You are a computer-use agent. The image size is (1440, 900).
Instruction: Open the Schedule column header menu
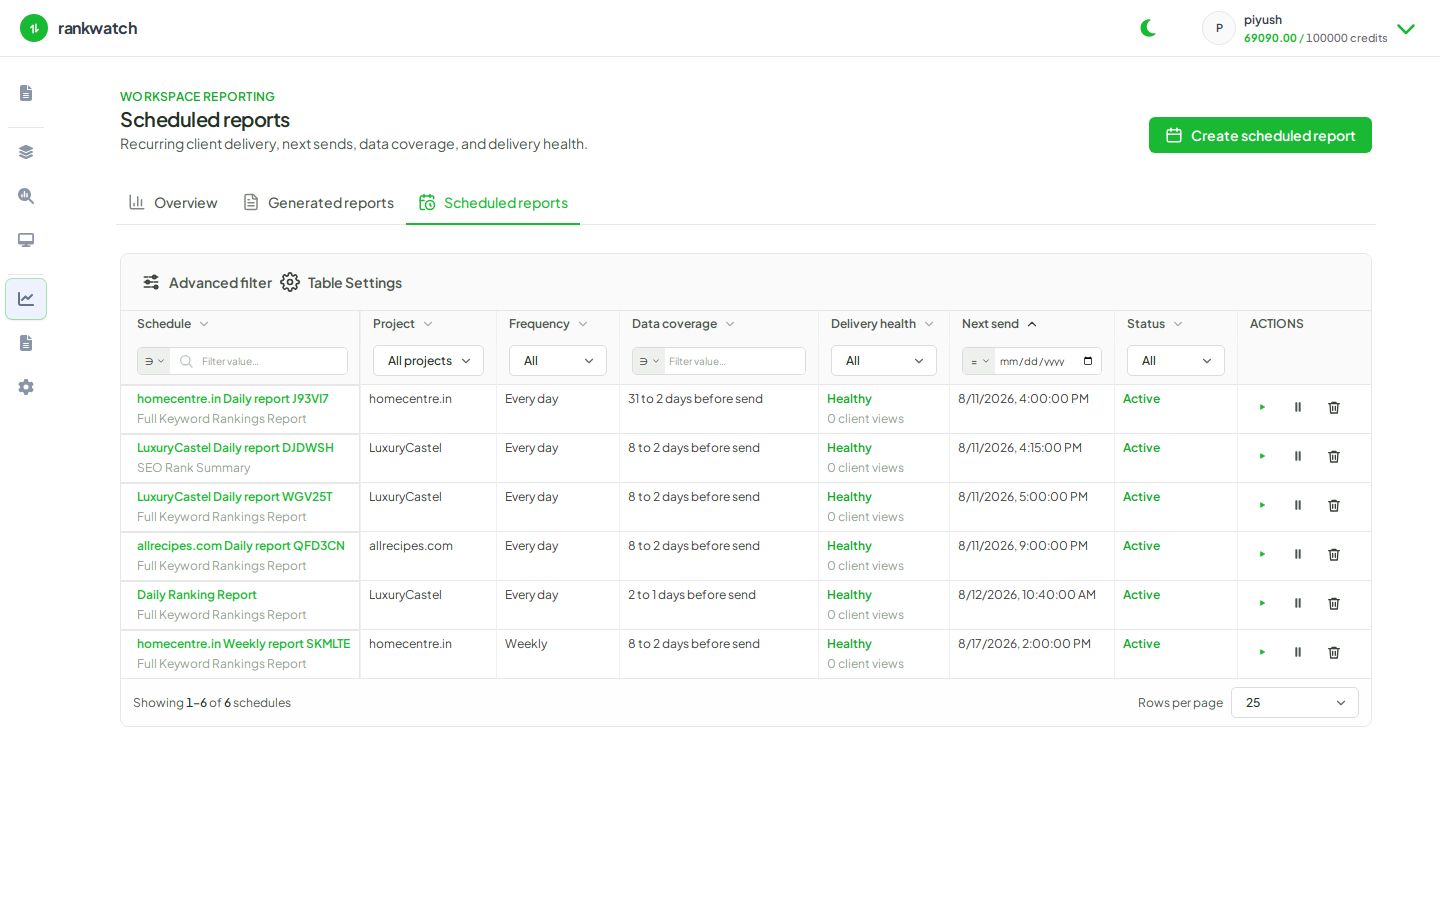[x=204, y=324]
